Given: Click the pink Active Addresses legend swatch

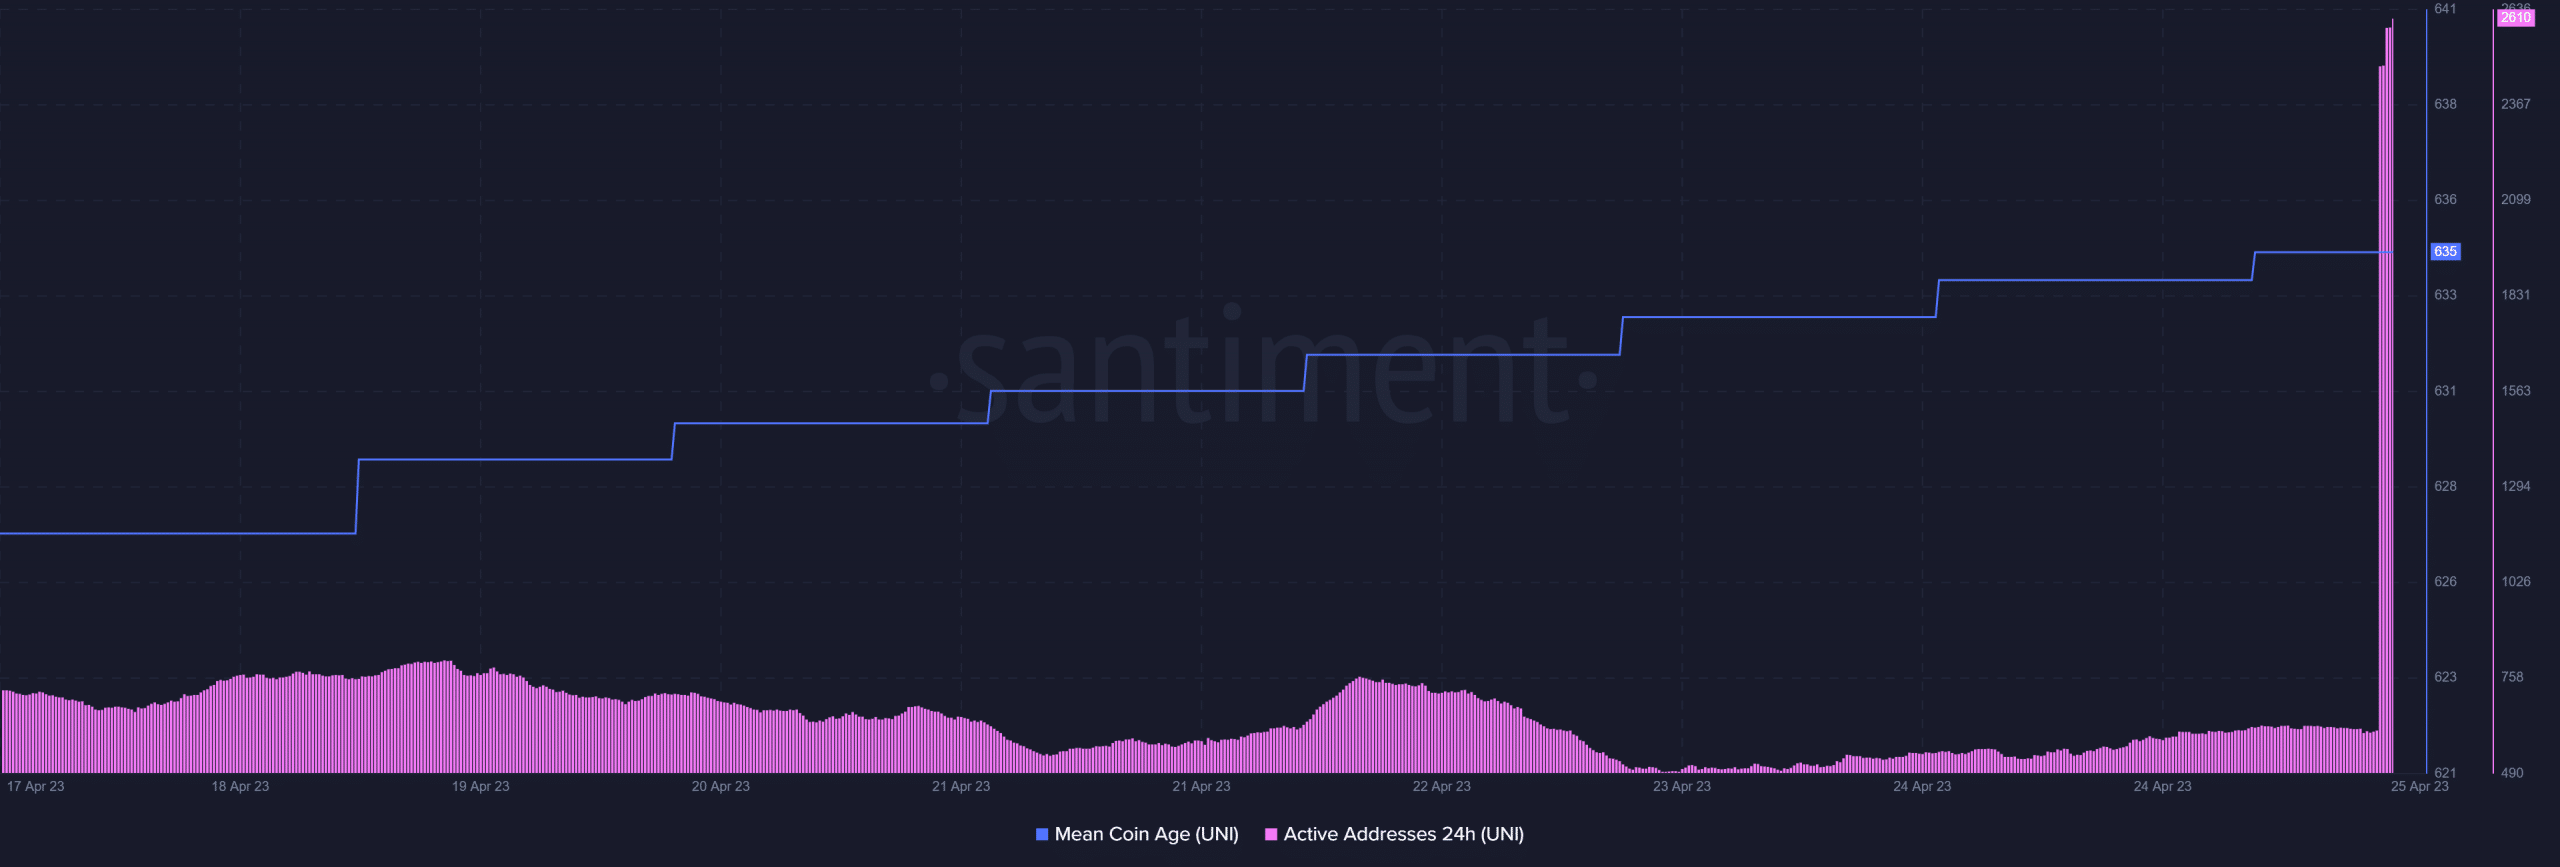Looking at the screenshot, I should 1271,834.
